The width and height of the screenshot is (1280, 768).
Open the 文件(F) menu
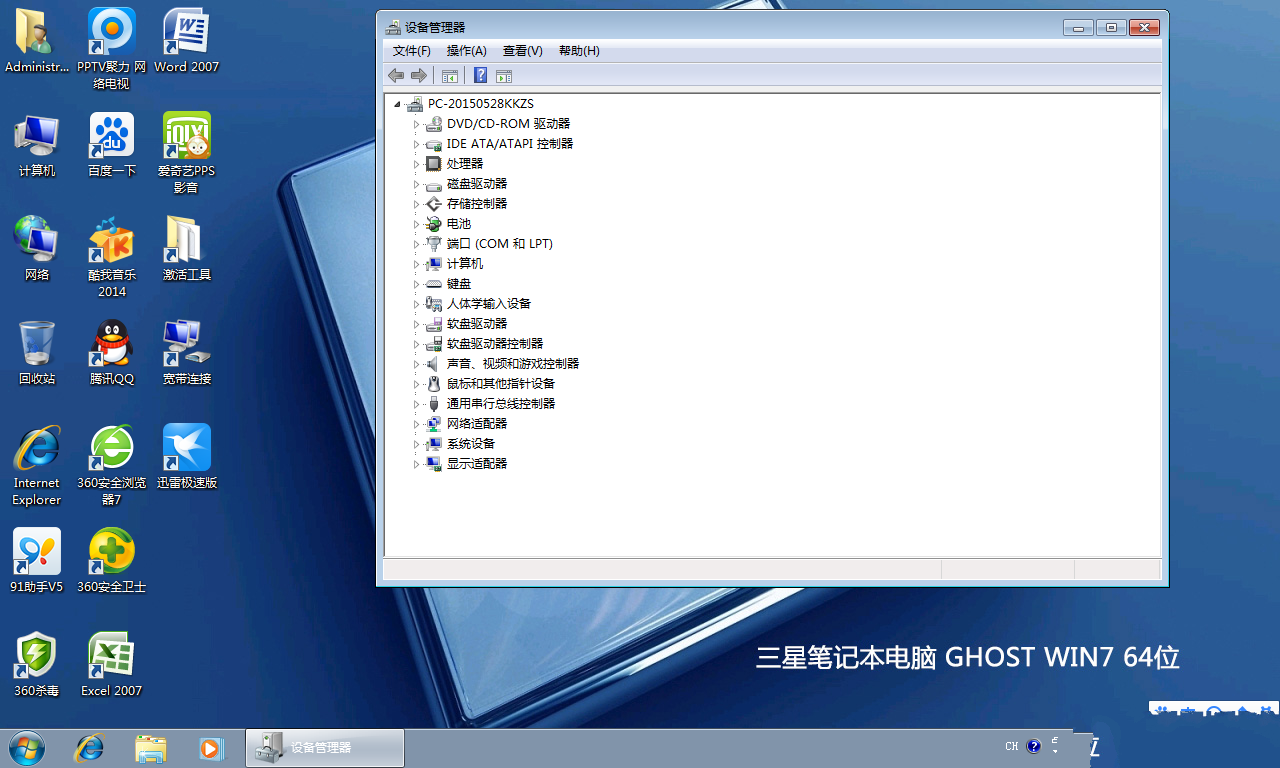tap(411, 51)
